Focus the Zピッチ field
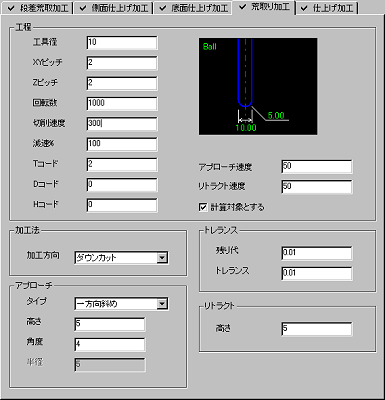 coord(122,83)
